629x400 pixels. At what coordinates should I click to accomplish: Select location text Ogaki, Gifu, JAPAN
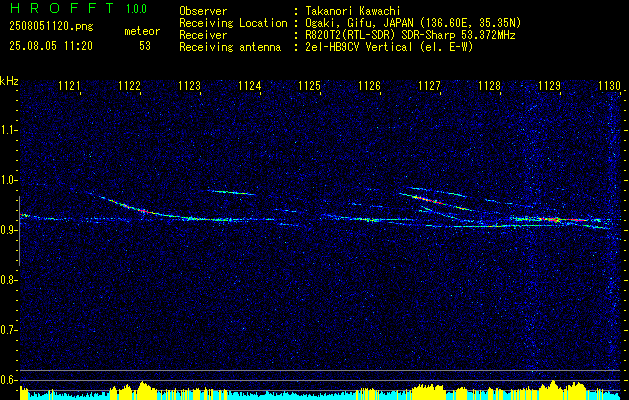359,23
